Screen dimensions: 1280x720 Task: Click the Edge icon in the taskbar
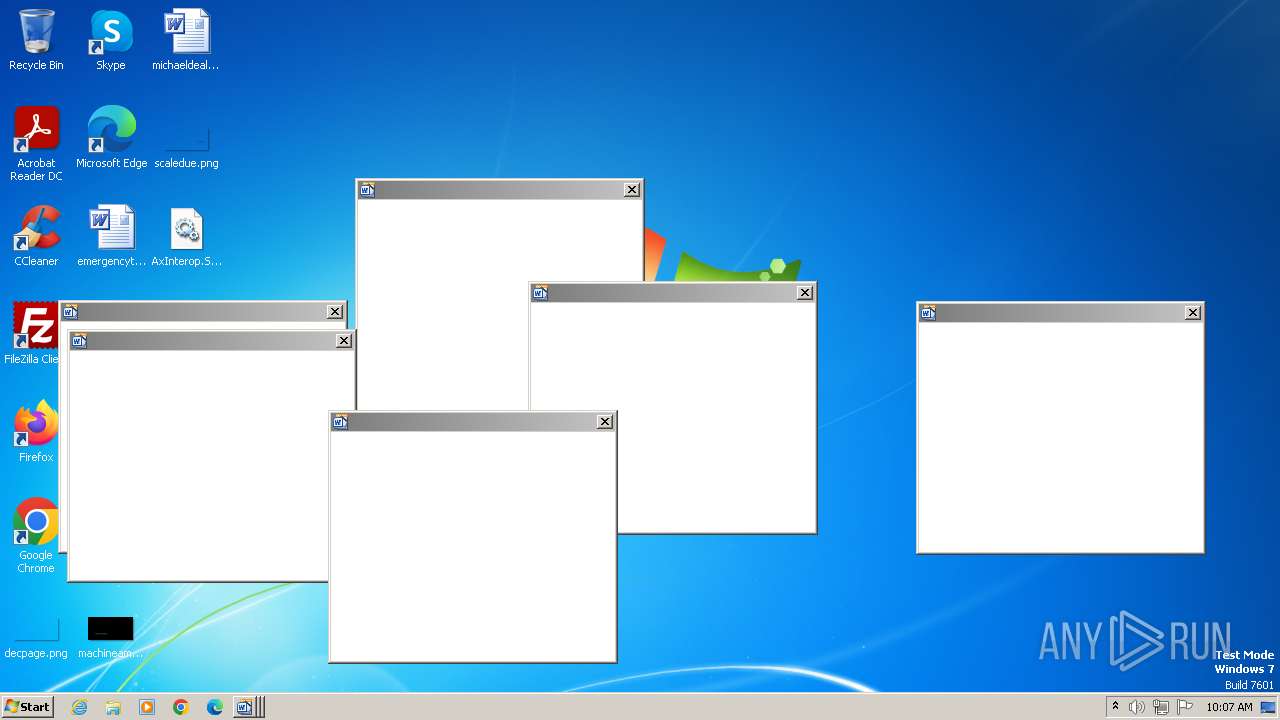coord(215,707)
